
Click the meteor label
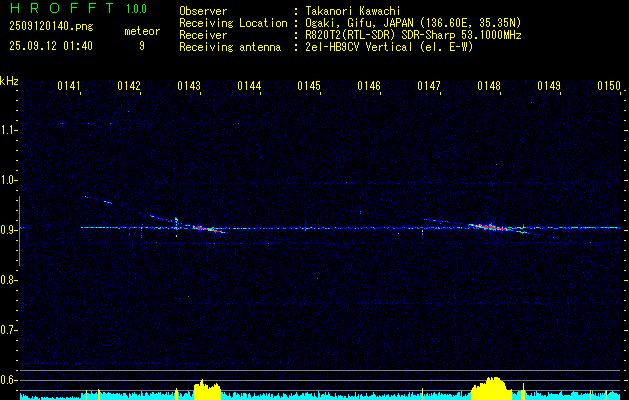(142, 31)
